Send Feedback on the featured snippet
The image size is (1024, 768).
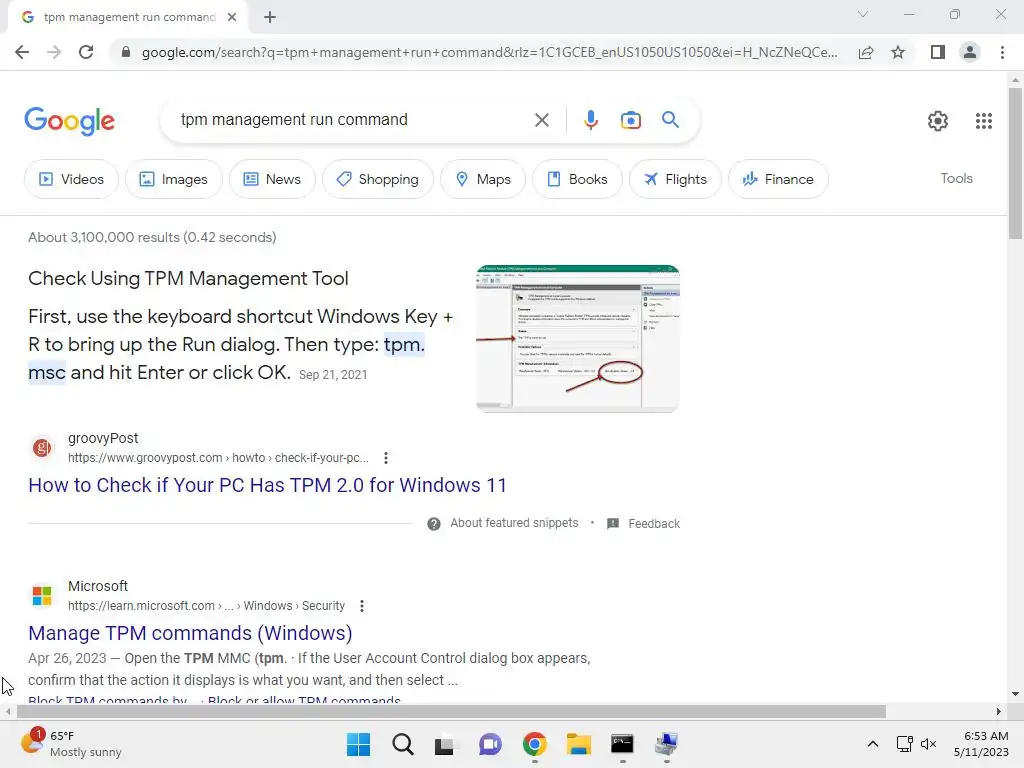tap(654, 524)
